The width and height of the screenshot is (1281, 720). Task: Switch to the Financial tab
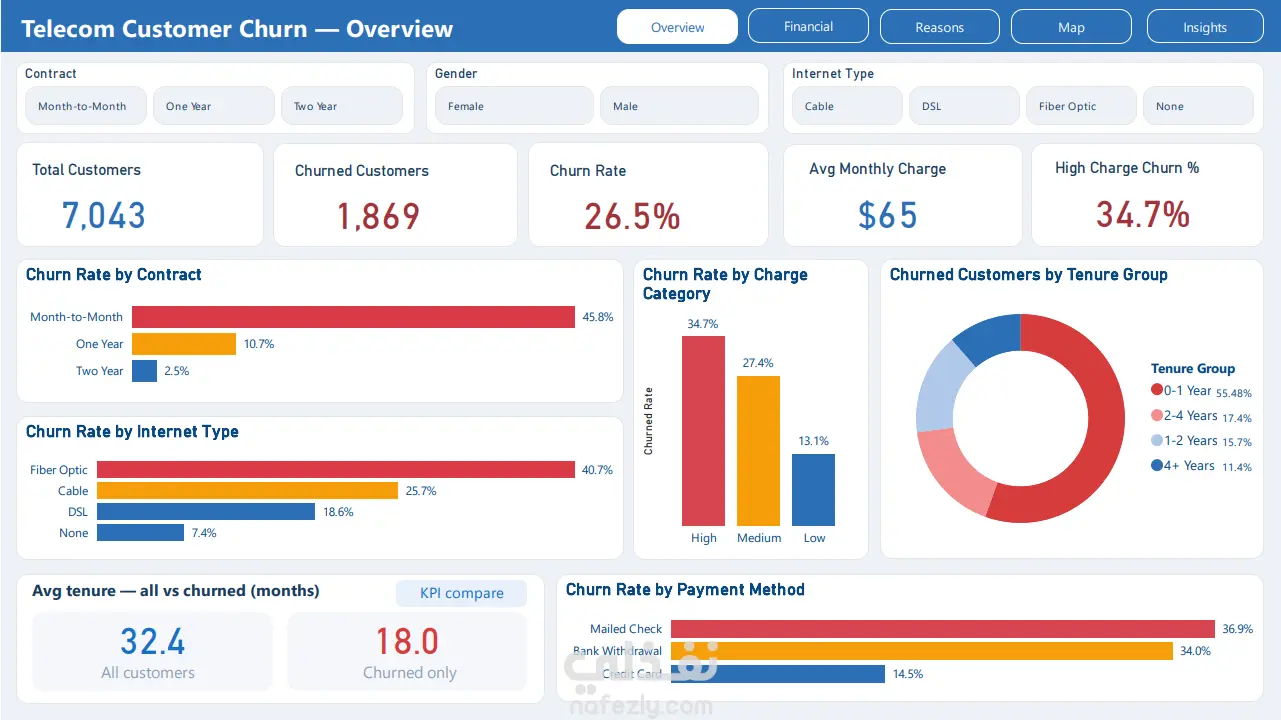click(x=808, y=27)
